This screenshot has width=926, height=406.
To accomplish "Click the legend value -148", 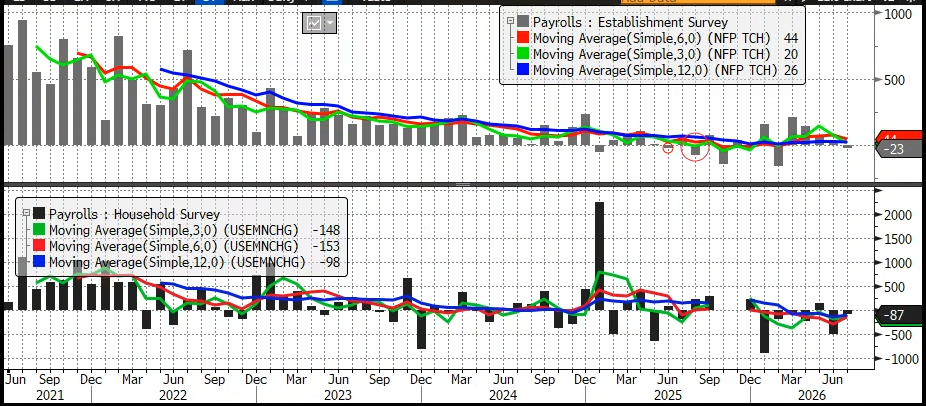I will [x=327, y=230].
